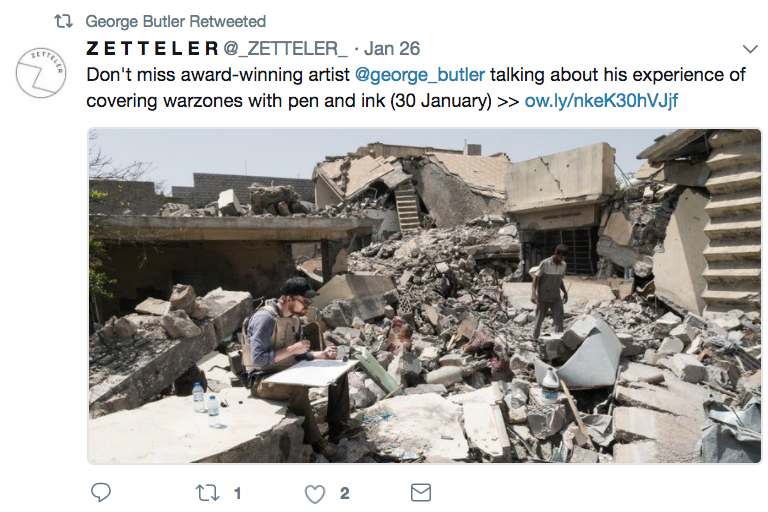
Task: Click the "Don't miss award-winning artist" text
Action: coord(217,75)
